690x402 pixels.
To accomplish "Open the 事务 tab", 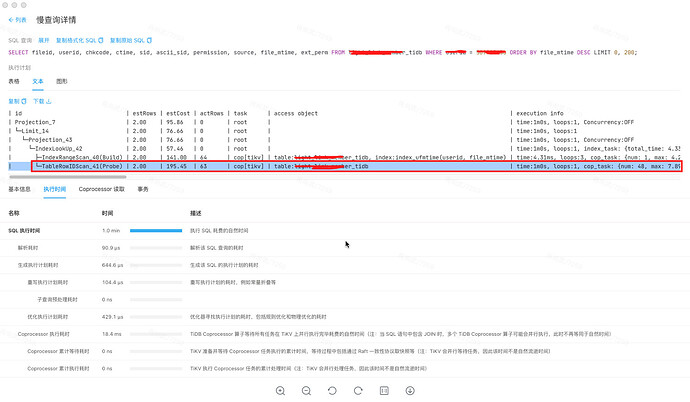I will (x=143, y=188).
